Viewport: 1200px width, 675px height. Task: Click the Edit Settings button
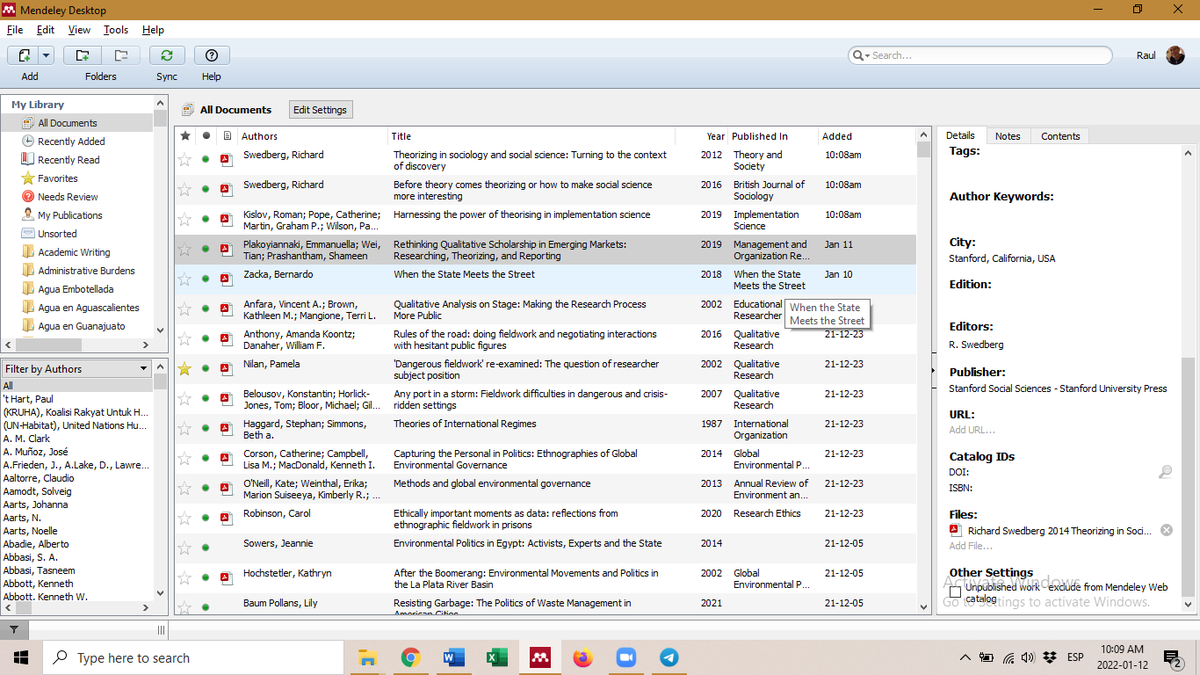320,110
